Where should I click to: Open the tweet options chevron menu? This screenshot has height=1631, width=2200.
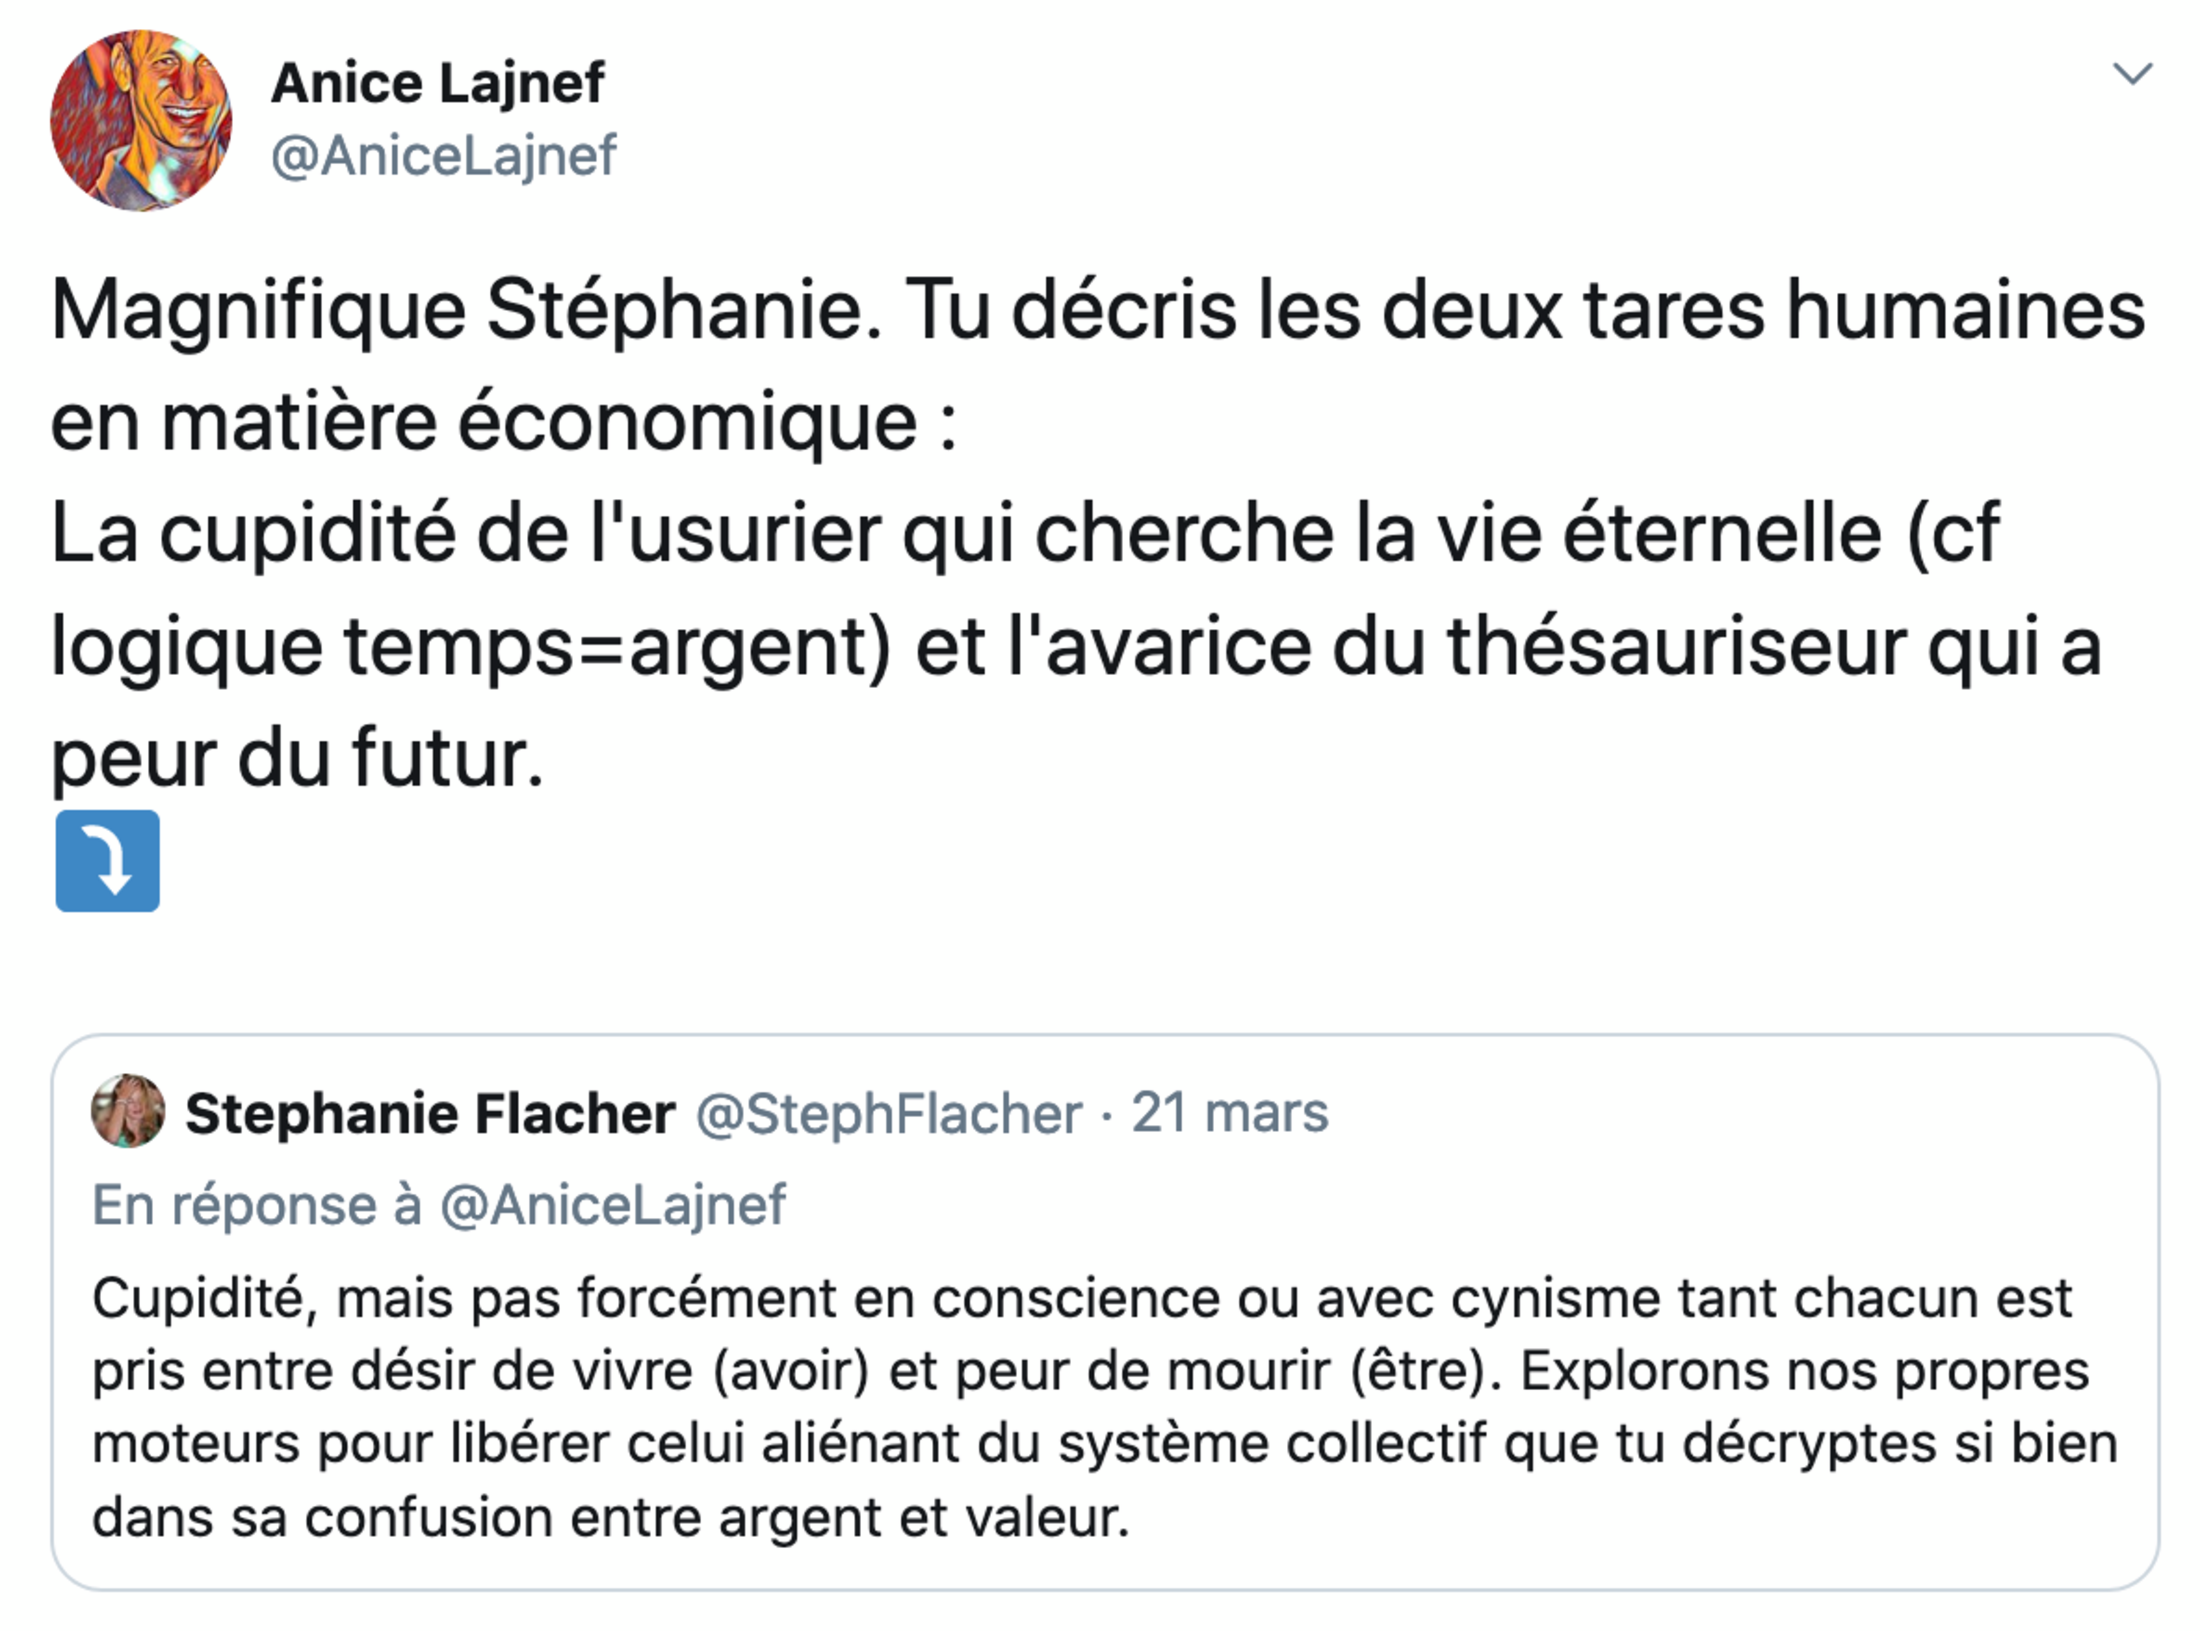pos(2131,74)
